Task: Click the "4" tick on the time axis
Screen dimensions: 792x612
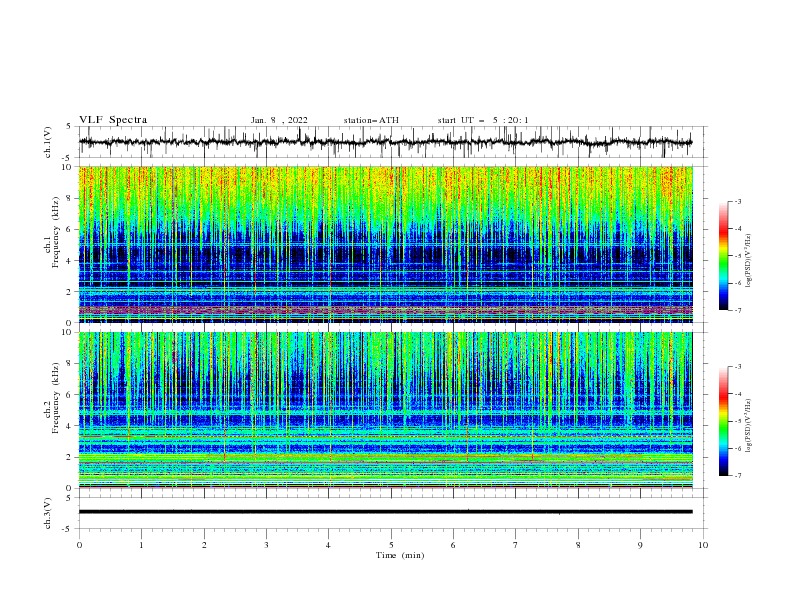Action: (329, 545)
